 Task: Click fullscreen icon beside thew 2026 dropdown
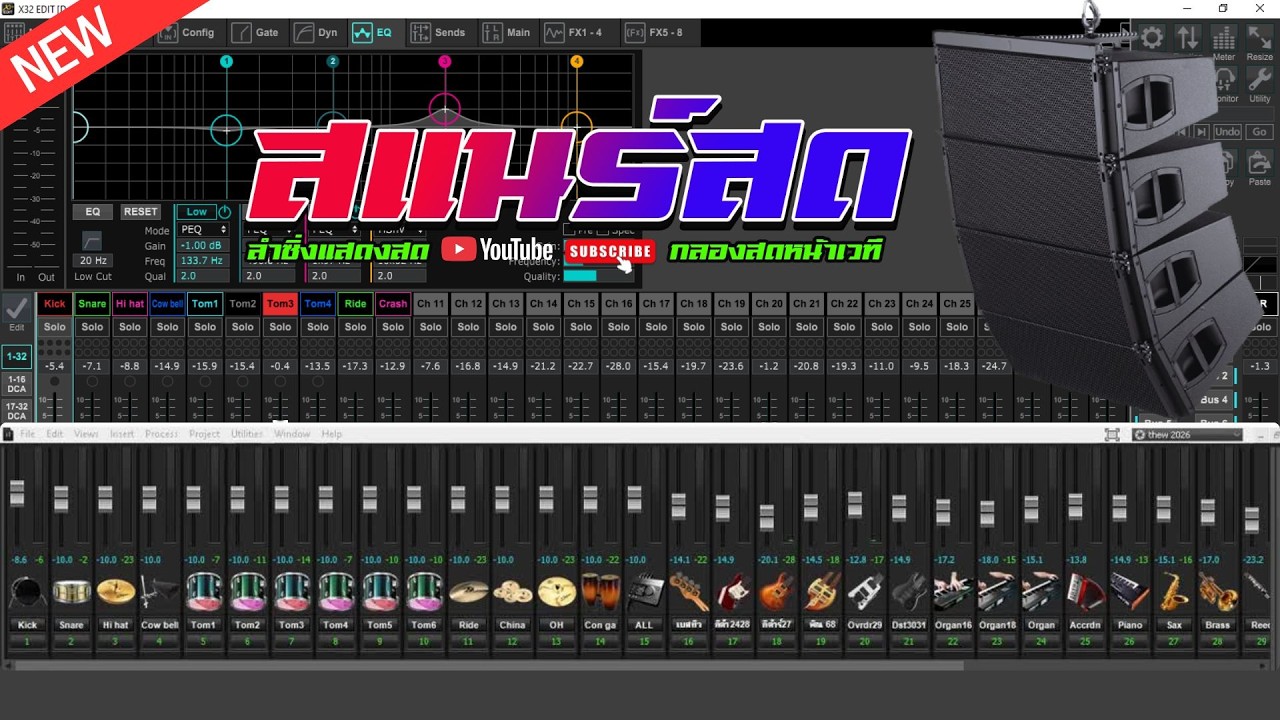[1112, 434]
